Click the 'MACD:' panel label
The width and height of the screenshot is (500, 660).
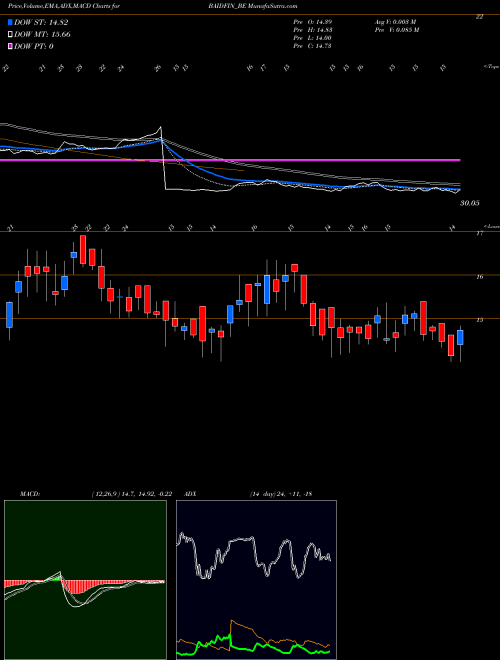[x=30, y=494]
